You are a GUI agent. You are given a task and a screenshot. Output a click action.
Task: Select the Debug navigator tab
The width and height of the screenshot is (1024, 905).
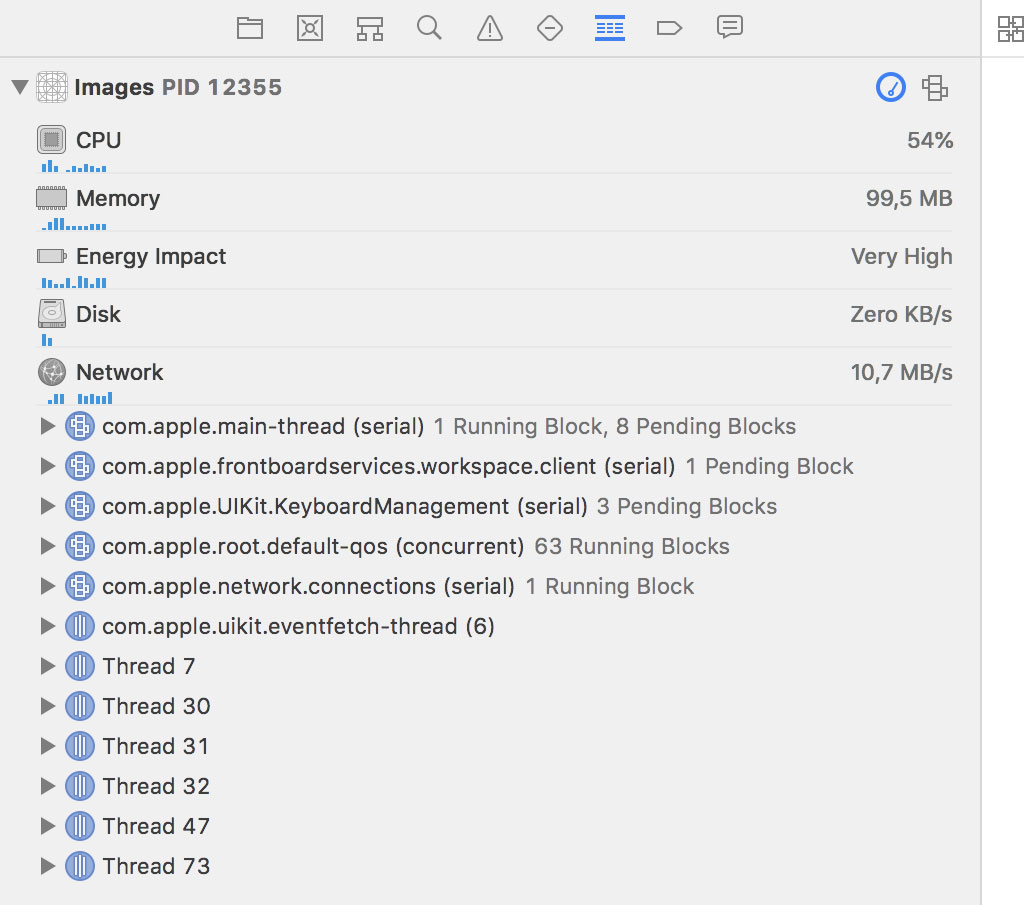(x=610, y=28)
